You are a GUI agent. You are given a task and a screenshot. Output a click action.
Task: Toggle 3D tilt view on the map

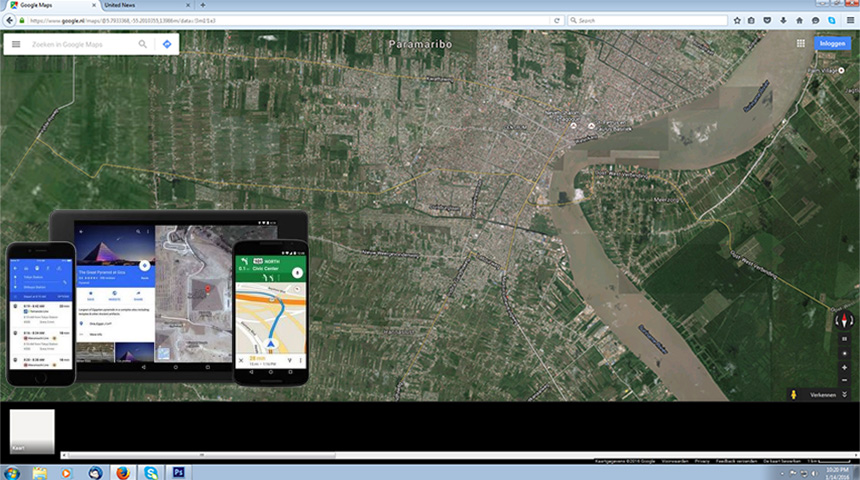(845, 339)
